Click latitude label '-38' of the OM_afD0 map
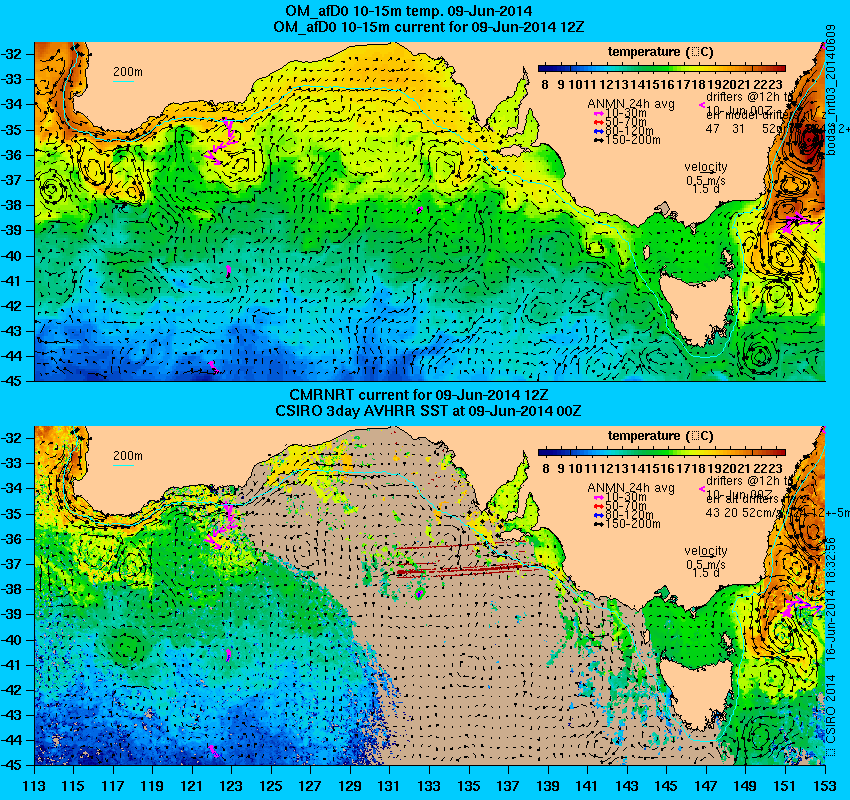Screen dimensions: 850x800 point(12,205)
